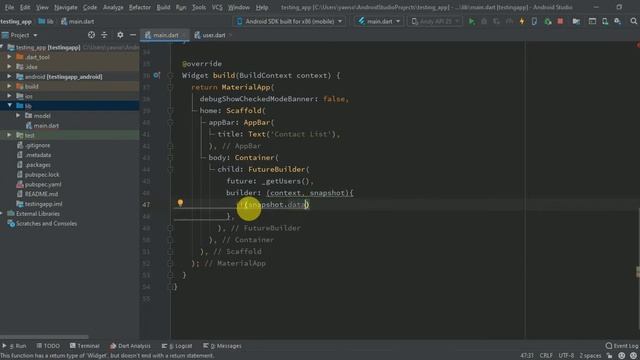Fold the AppBar block at line 40

[171, 122]
